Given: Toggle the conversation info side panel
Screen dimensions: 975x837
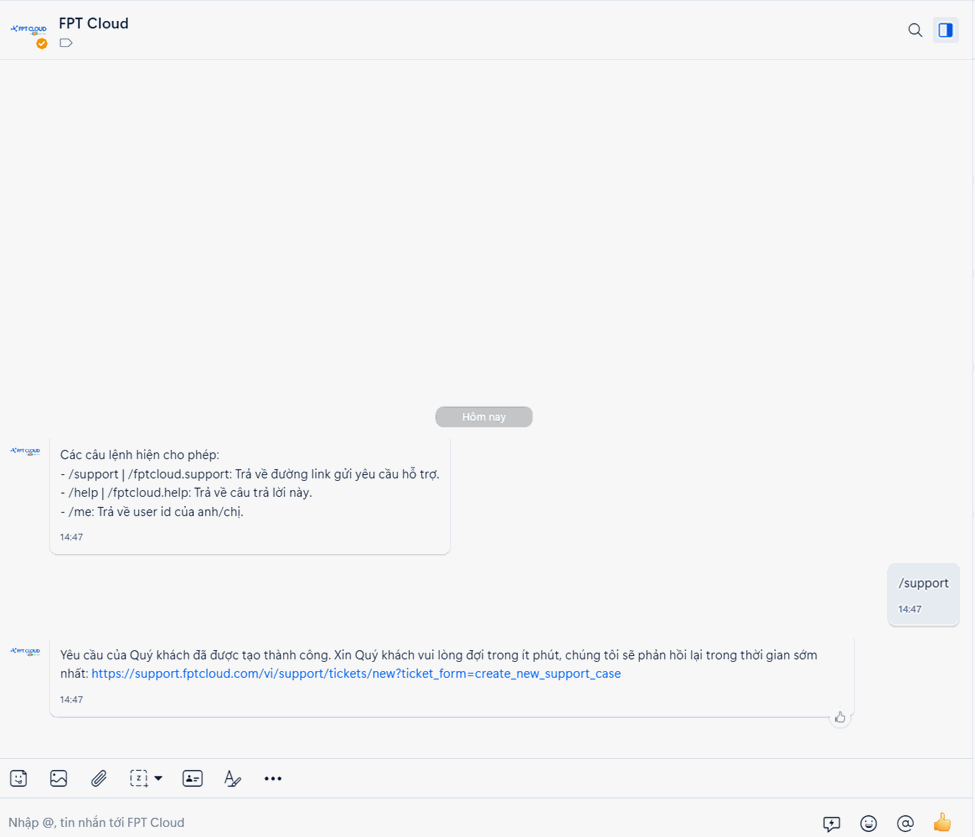Looking at the screenshot, I should pos(946,30).
